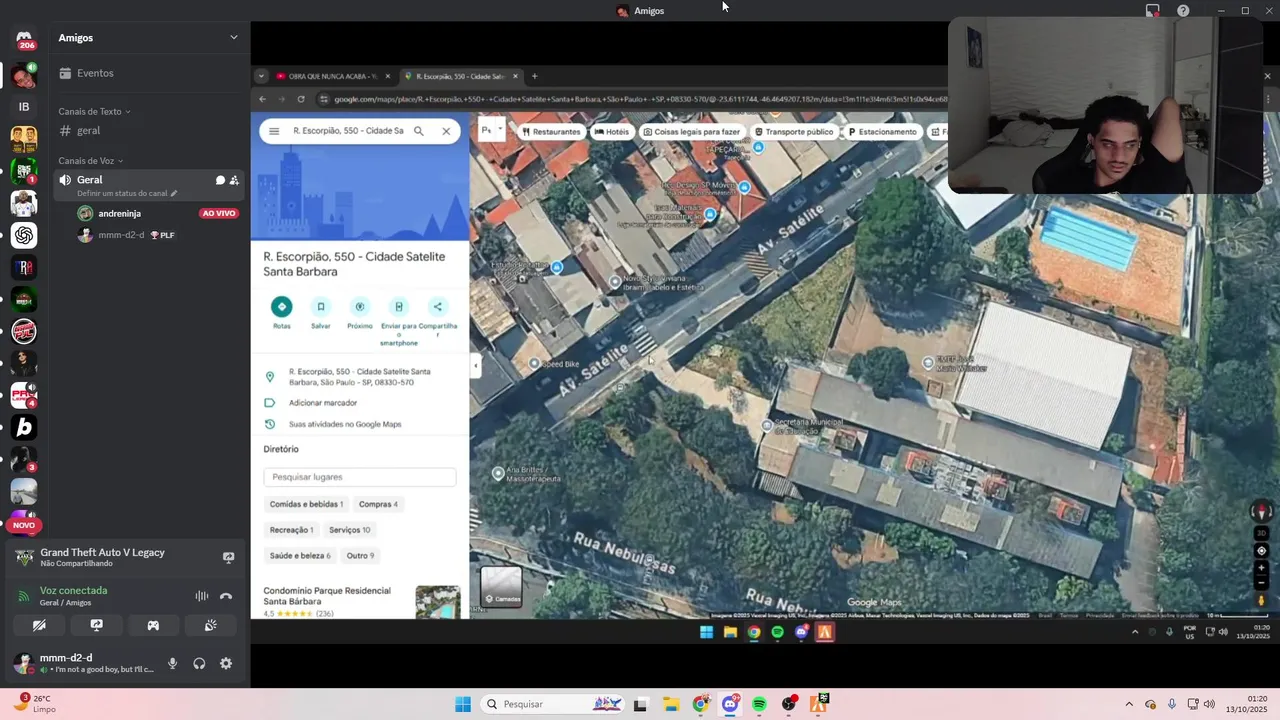Open a new browser tab in stream
Image resolution: width=1280 pixels, height=720 pixels.
click(x=534, y=76)
